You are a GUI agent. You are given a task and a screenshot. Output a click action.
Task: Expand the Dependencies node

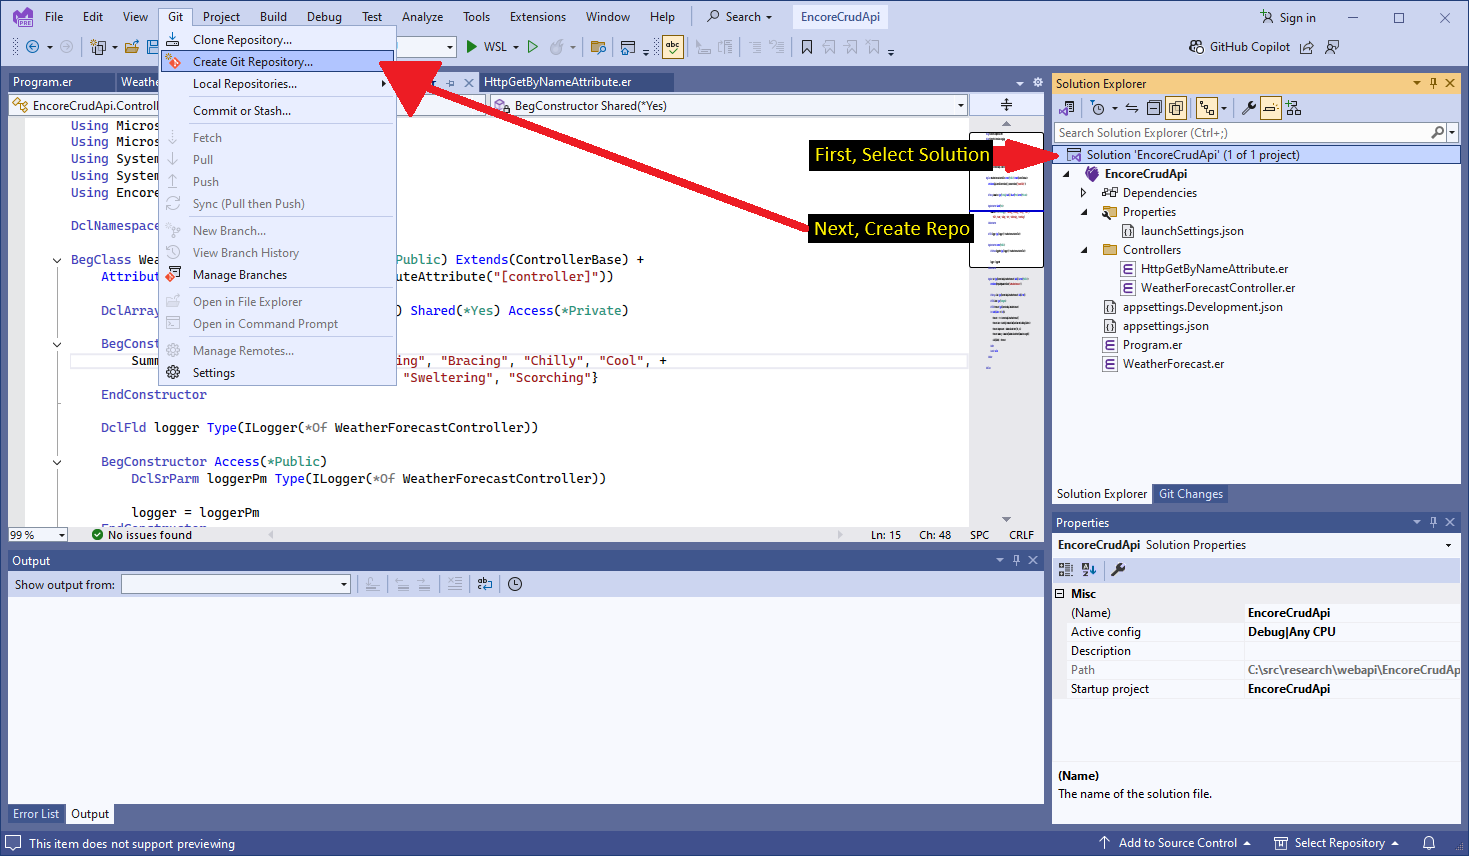tap(1084, 193)
